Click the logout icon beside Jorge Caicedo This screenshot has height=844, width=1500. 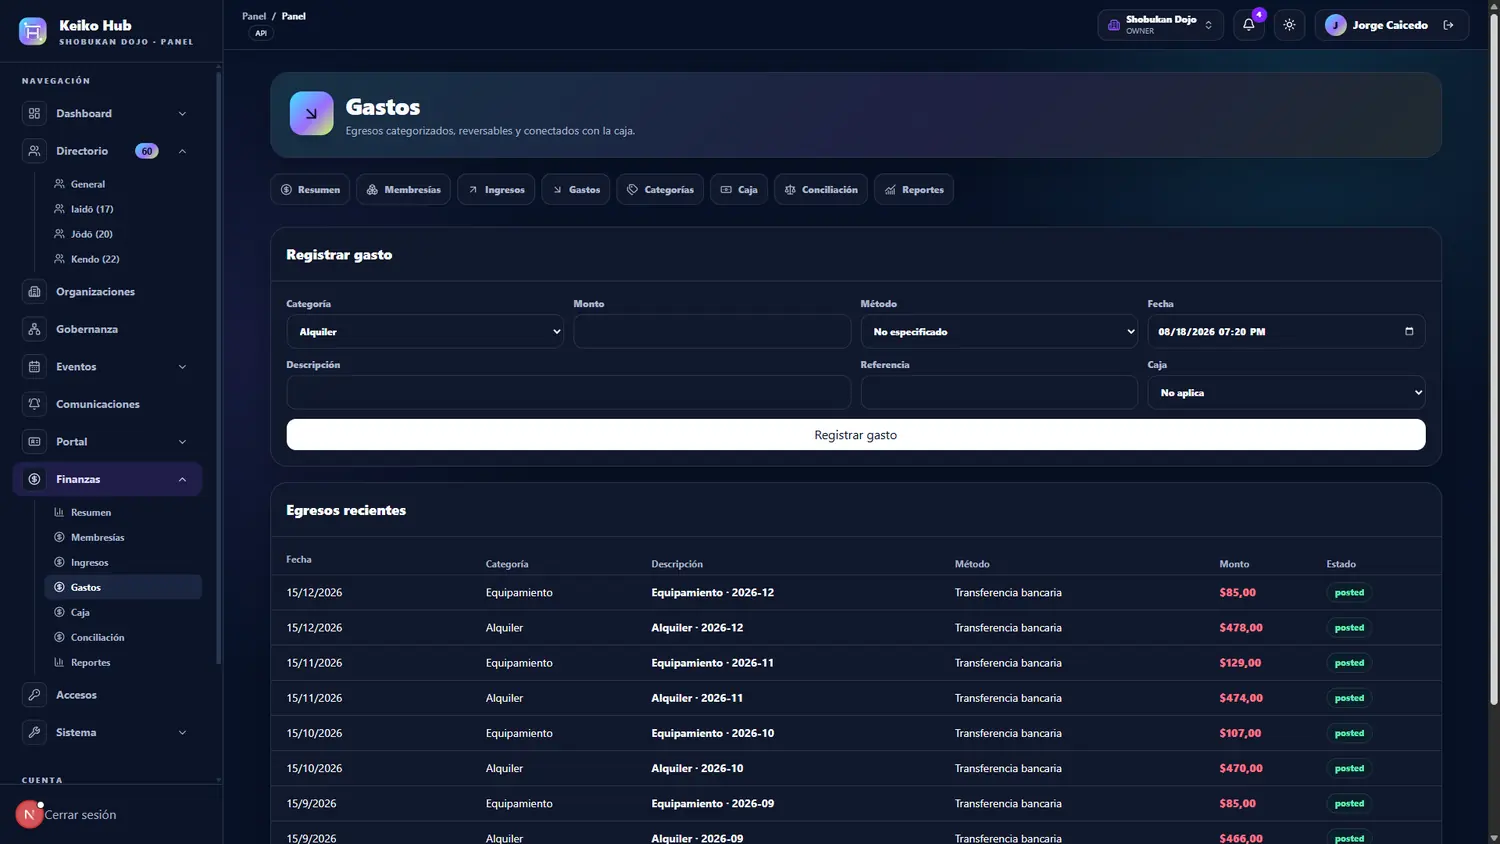[x=1448, y=25]
